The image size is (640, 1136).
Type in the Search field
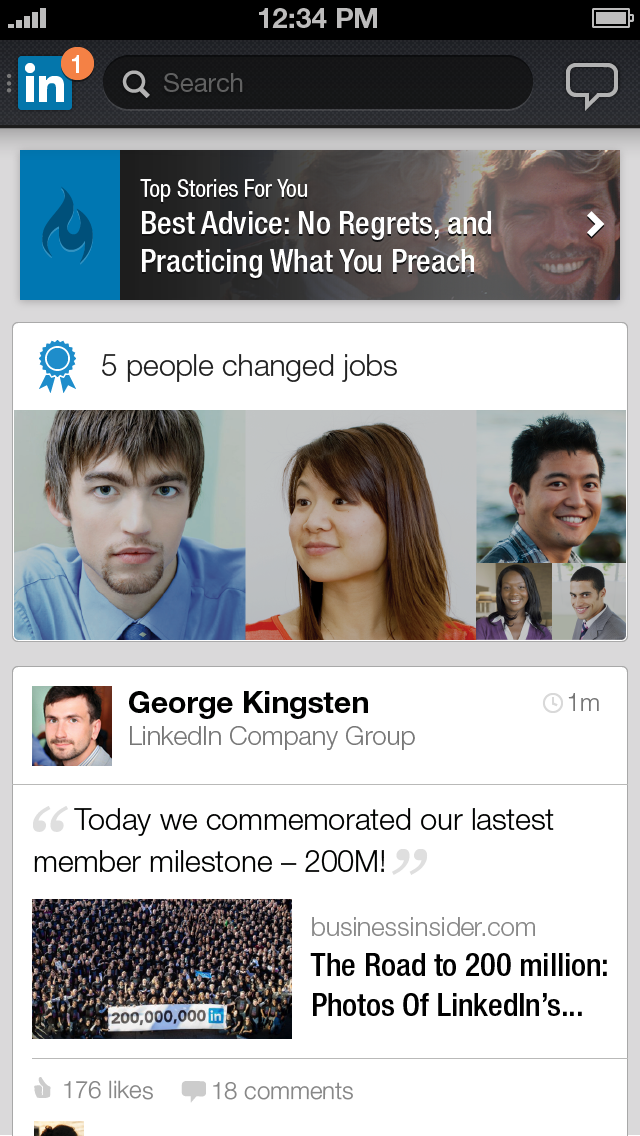330,83
